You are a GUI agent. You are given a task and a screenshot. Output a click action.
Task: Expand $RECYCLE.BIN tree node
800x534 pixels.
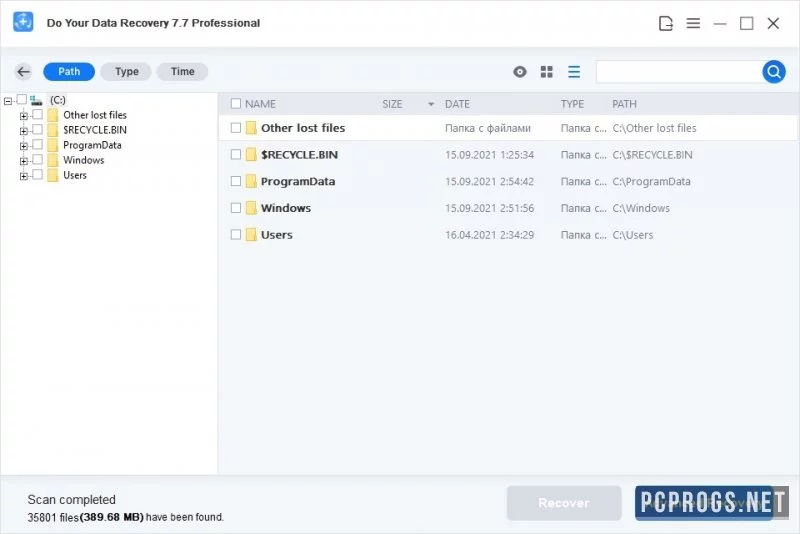(x=23, y=131)
